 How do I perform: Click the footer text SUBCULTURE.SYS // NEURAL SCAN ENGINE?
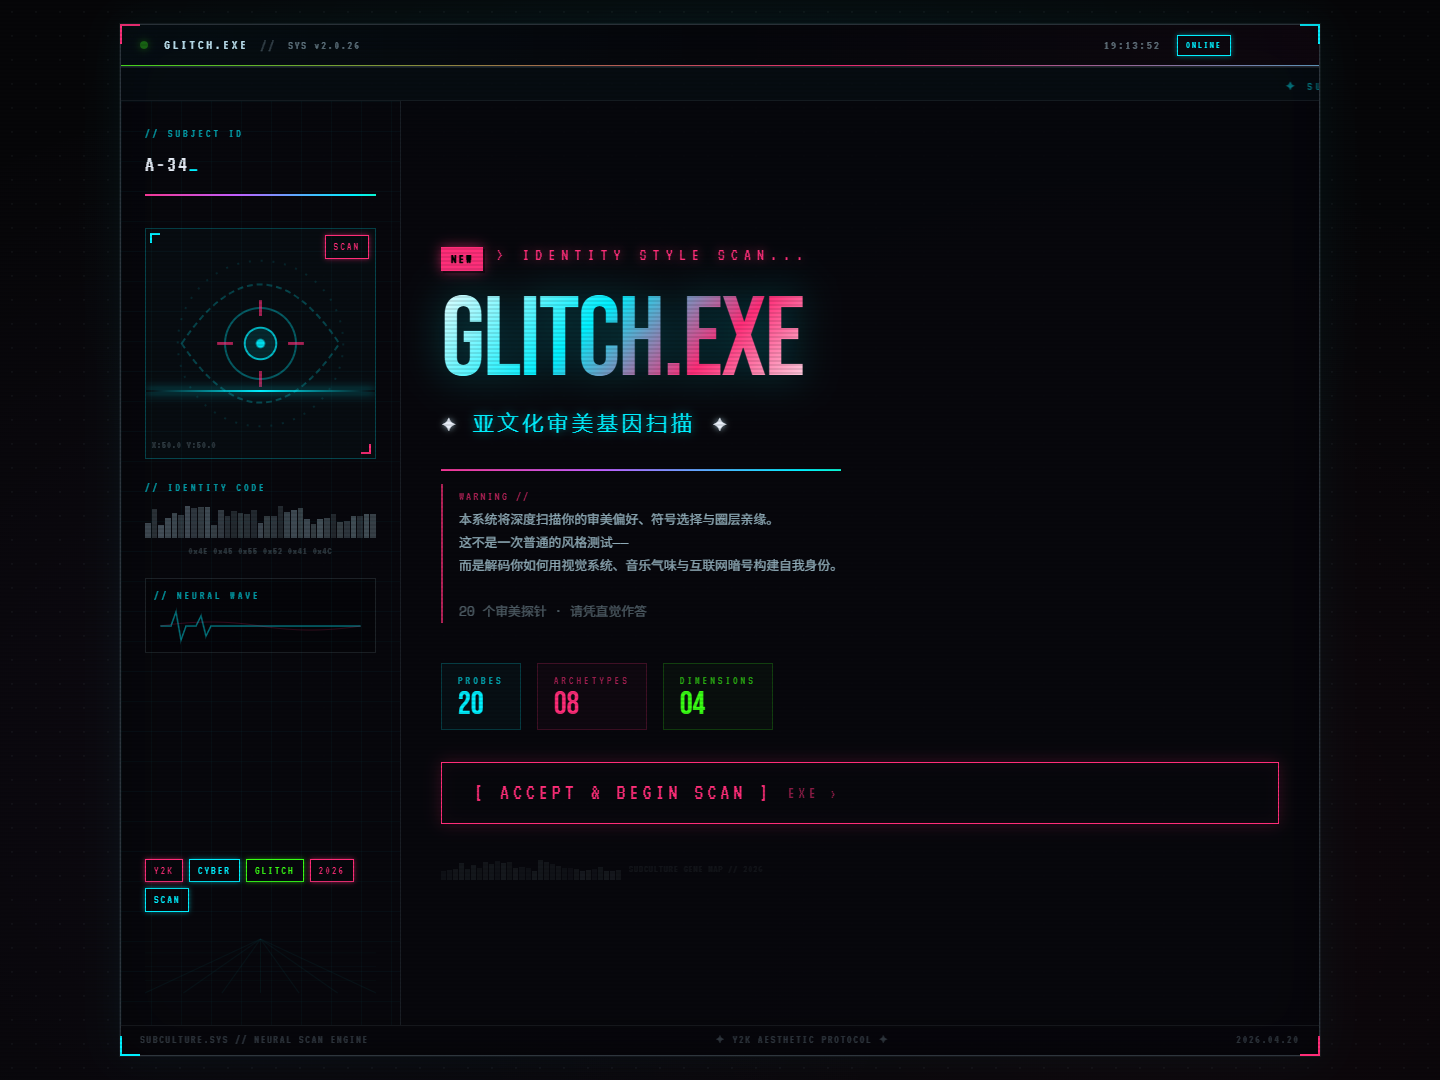coord(254,1040)
